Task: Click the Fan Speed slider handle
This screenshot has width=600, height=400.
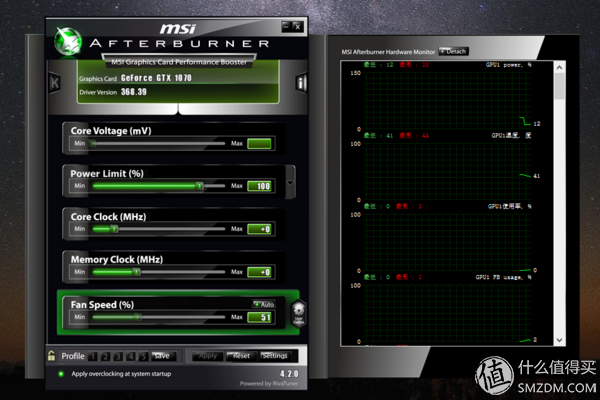Action: click(x=137, y=317)
